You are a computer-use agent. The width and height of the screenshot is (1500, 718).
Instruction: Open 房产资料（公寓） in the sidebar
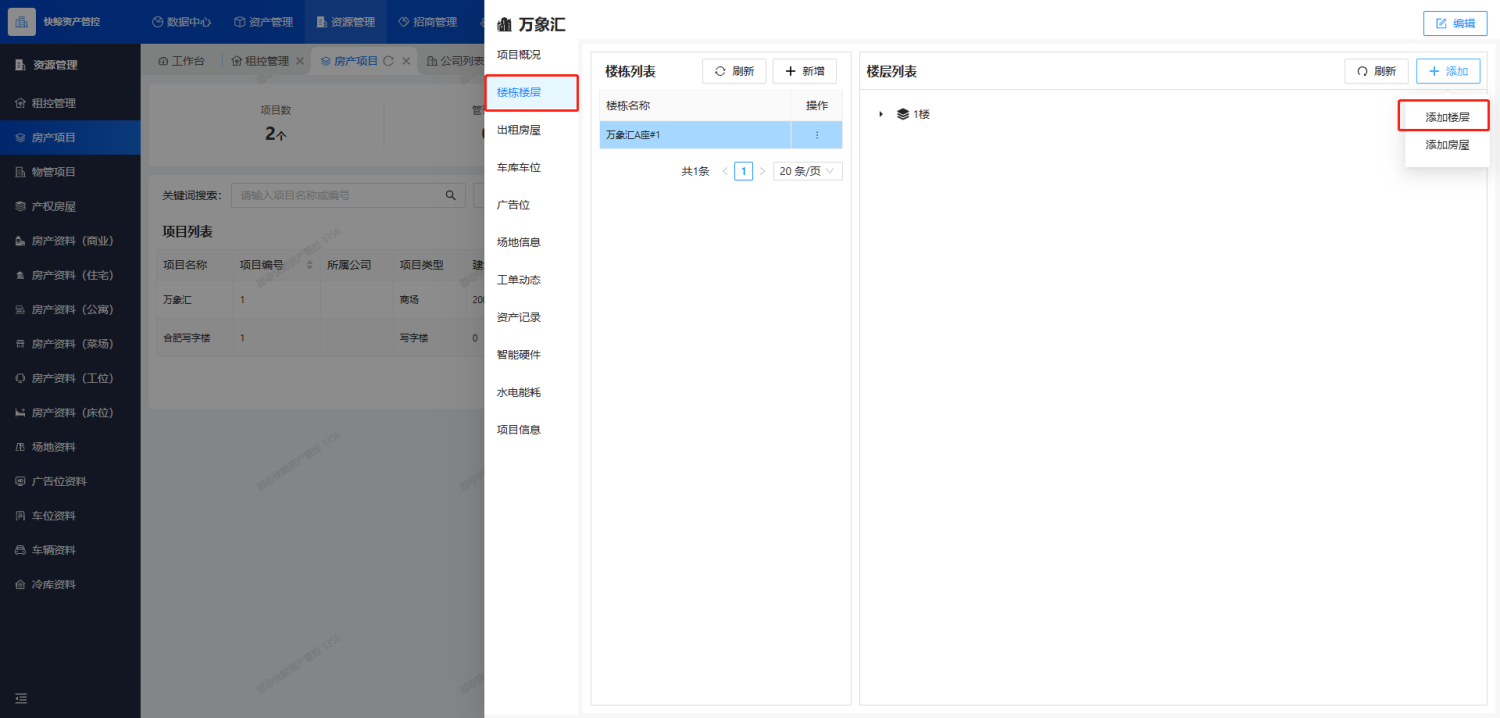[70, 309]
